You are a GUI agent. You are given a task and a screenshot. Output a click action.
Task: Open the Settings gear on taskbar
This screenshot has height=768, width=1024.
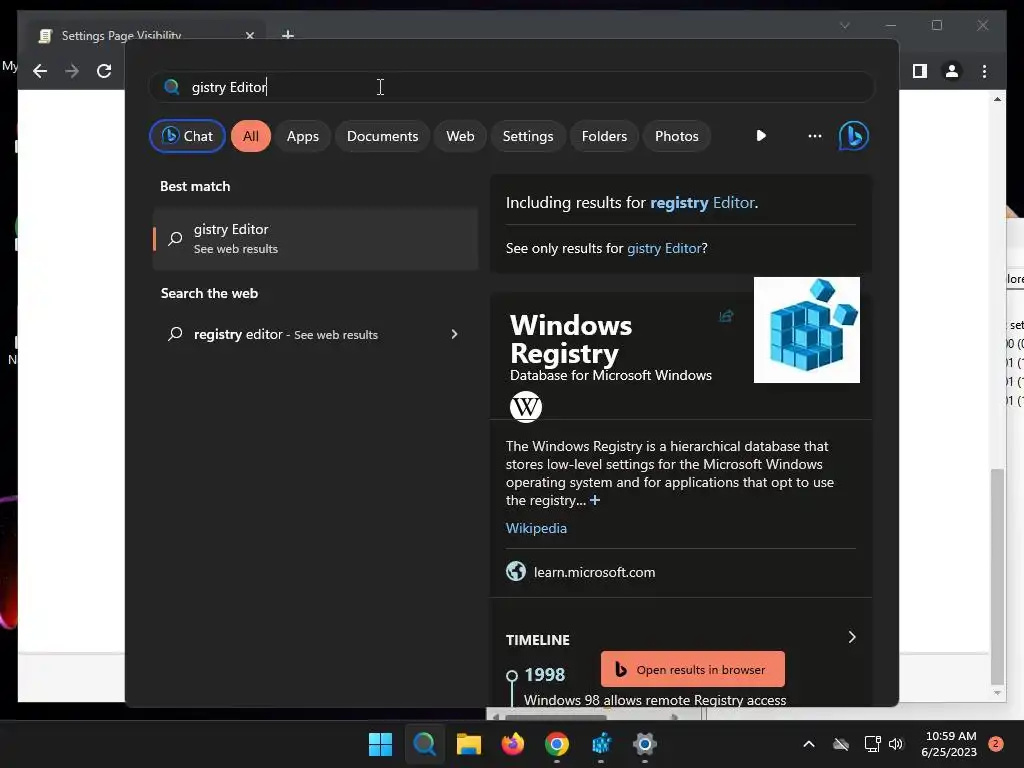click(645, 744)
